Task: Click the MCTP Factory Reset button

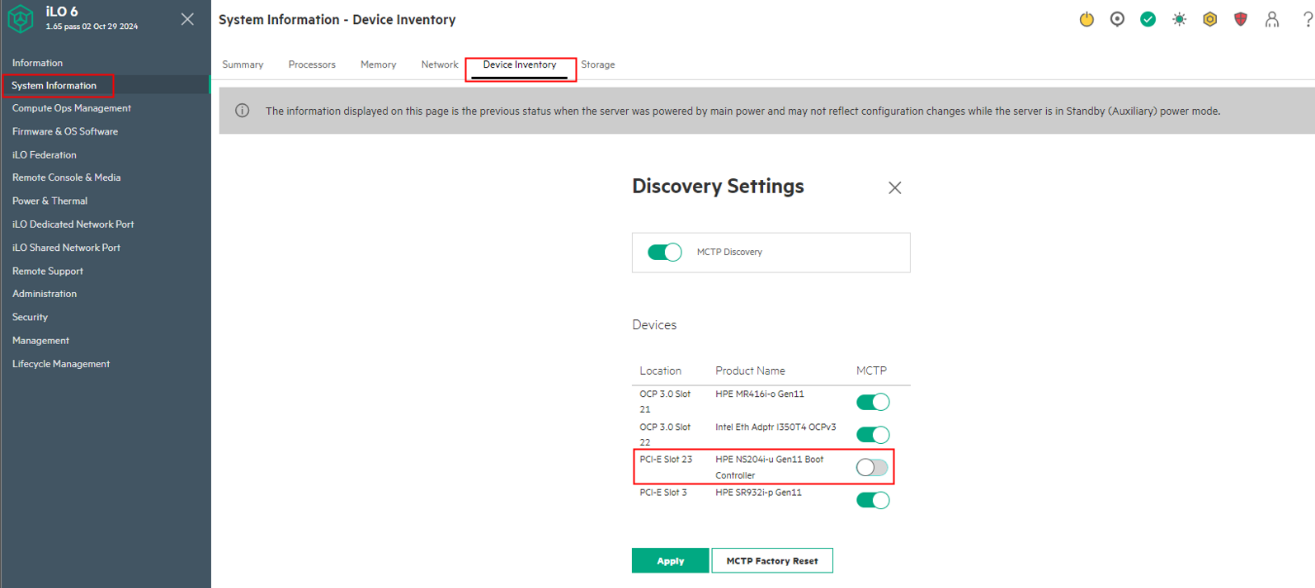Action: [772, 561]
